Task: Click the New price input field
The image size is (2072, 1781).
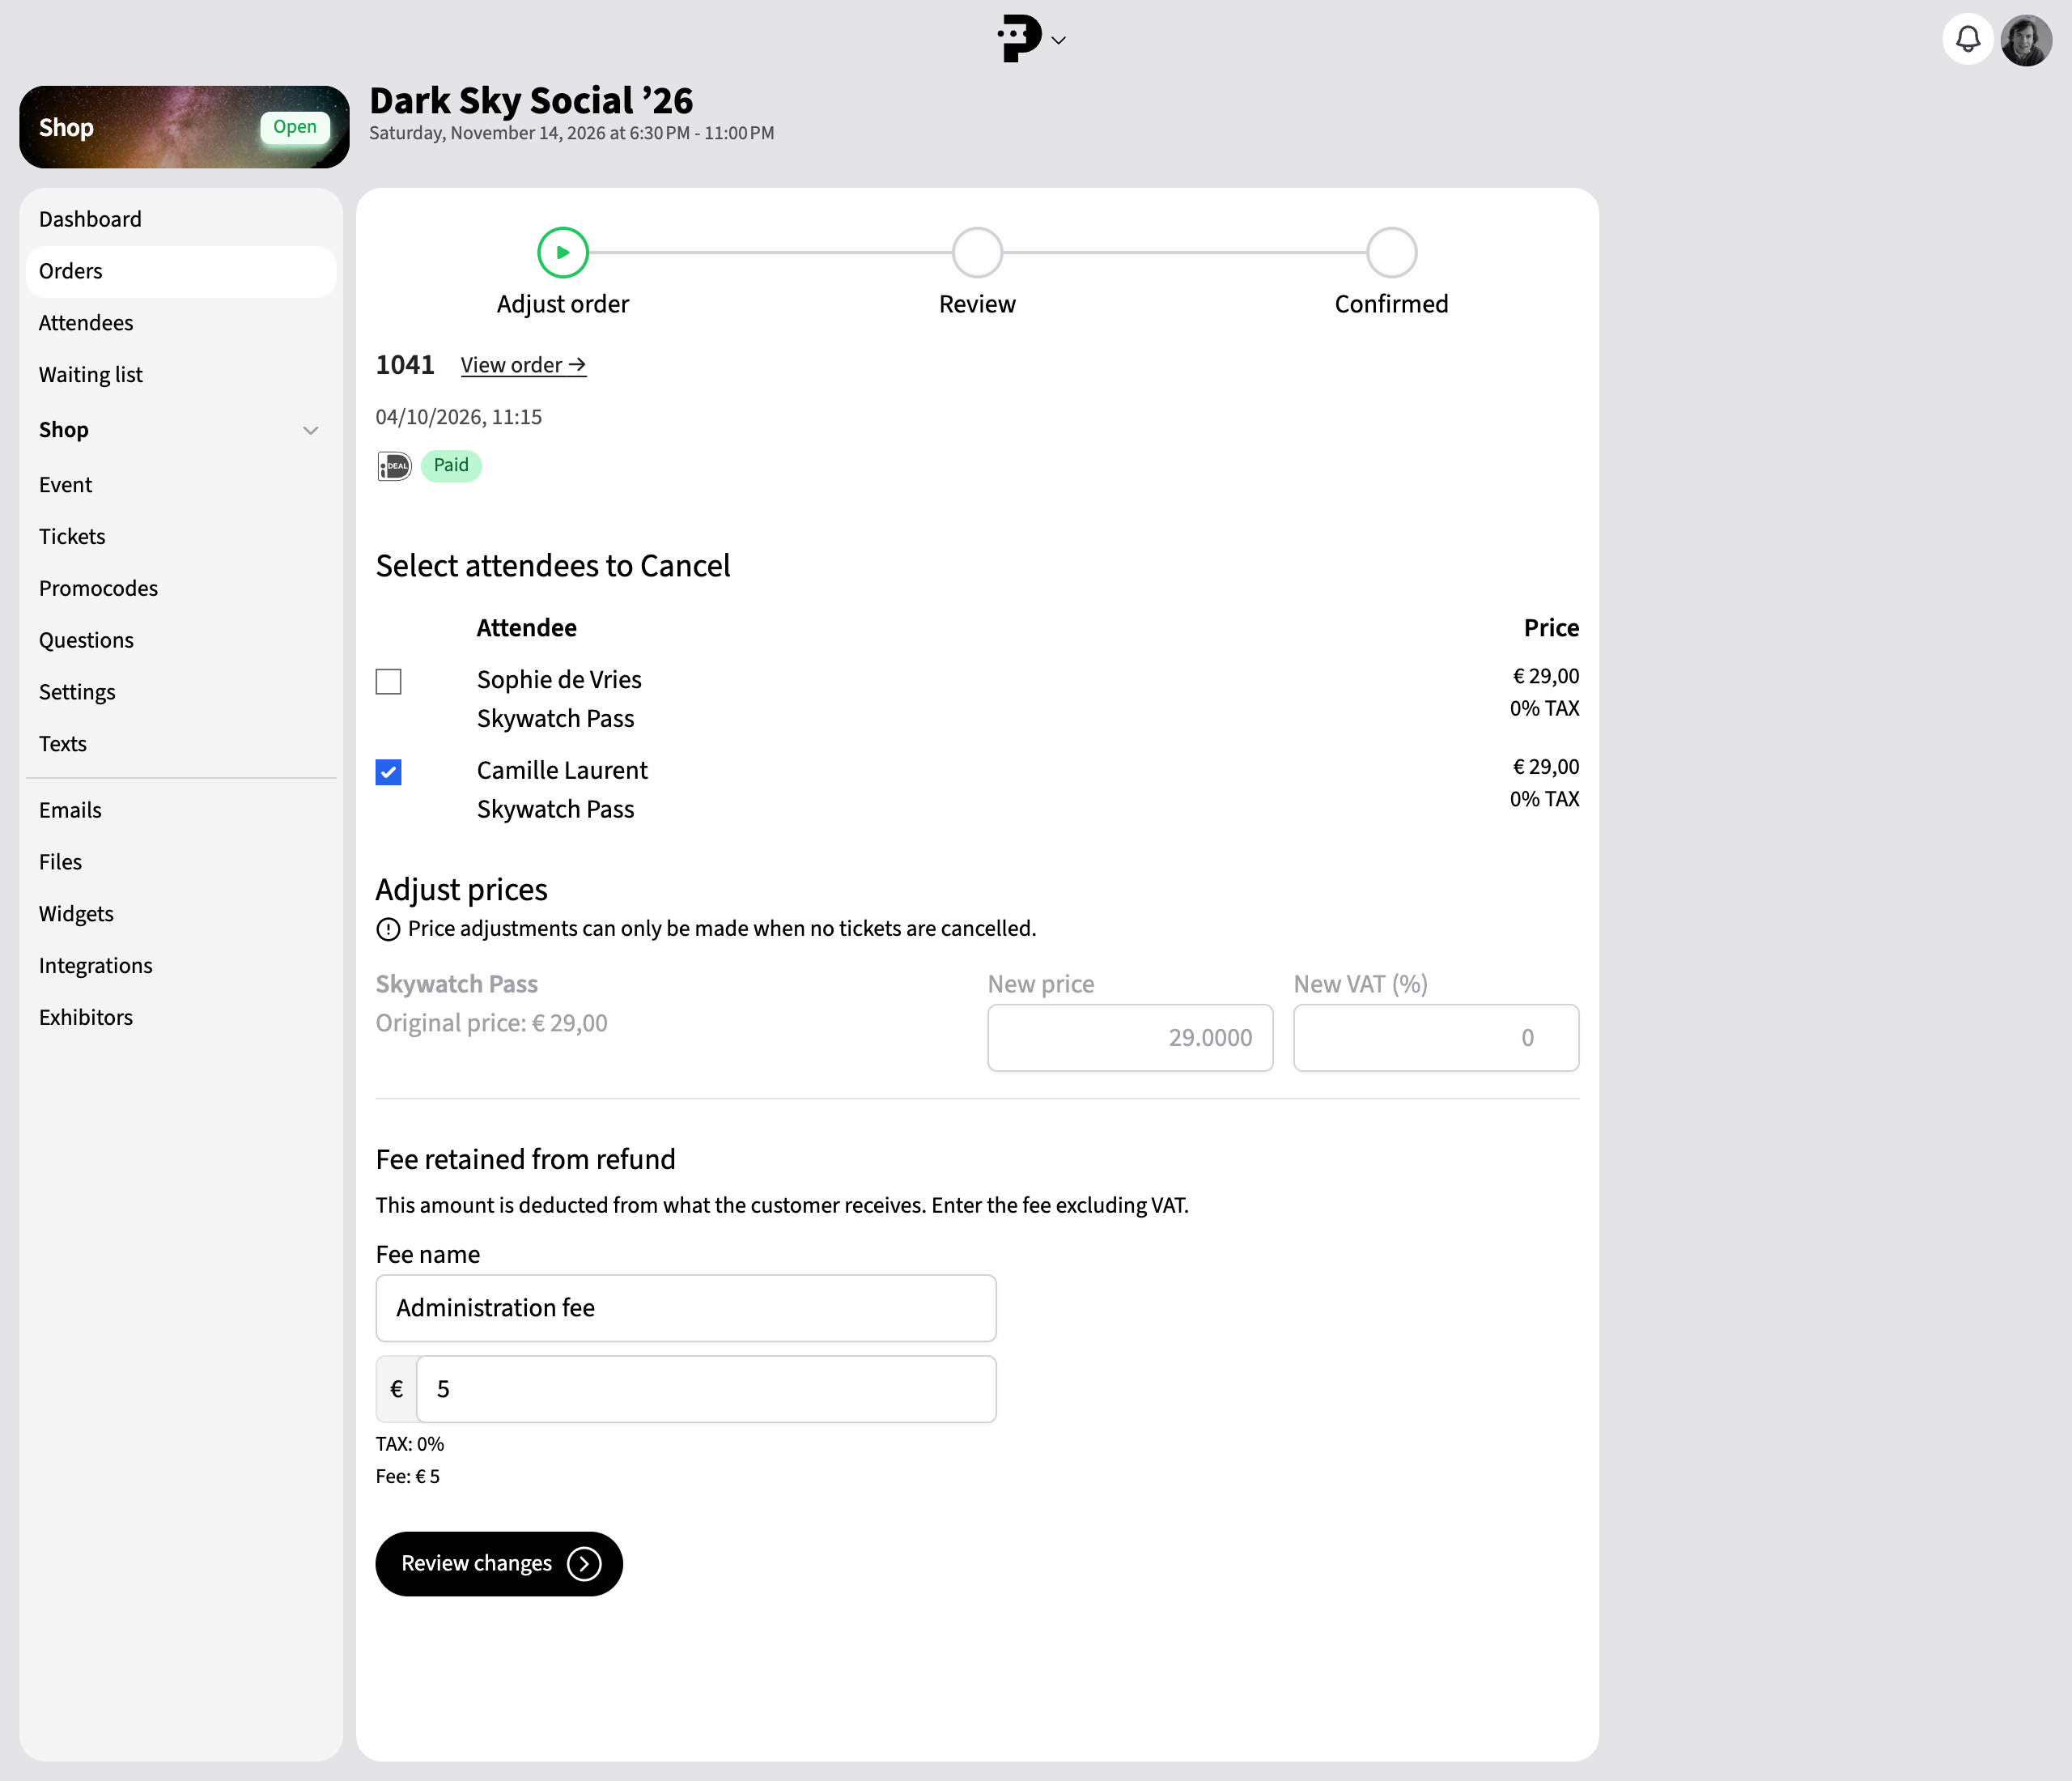Action: tap(1130, 1038)
